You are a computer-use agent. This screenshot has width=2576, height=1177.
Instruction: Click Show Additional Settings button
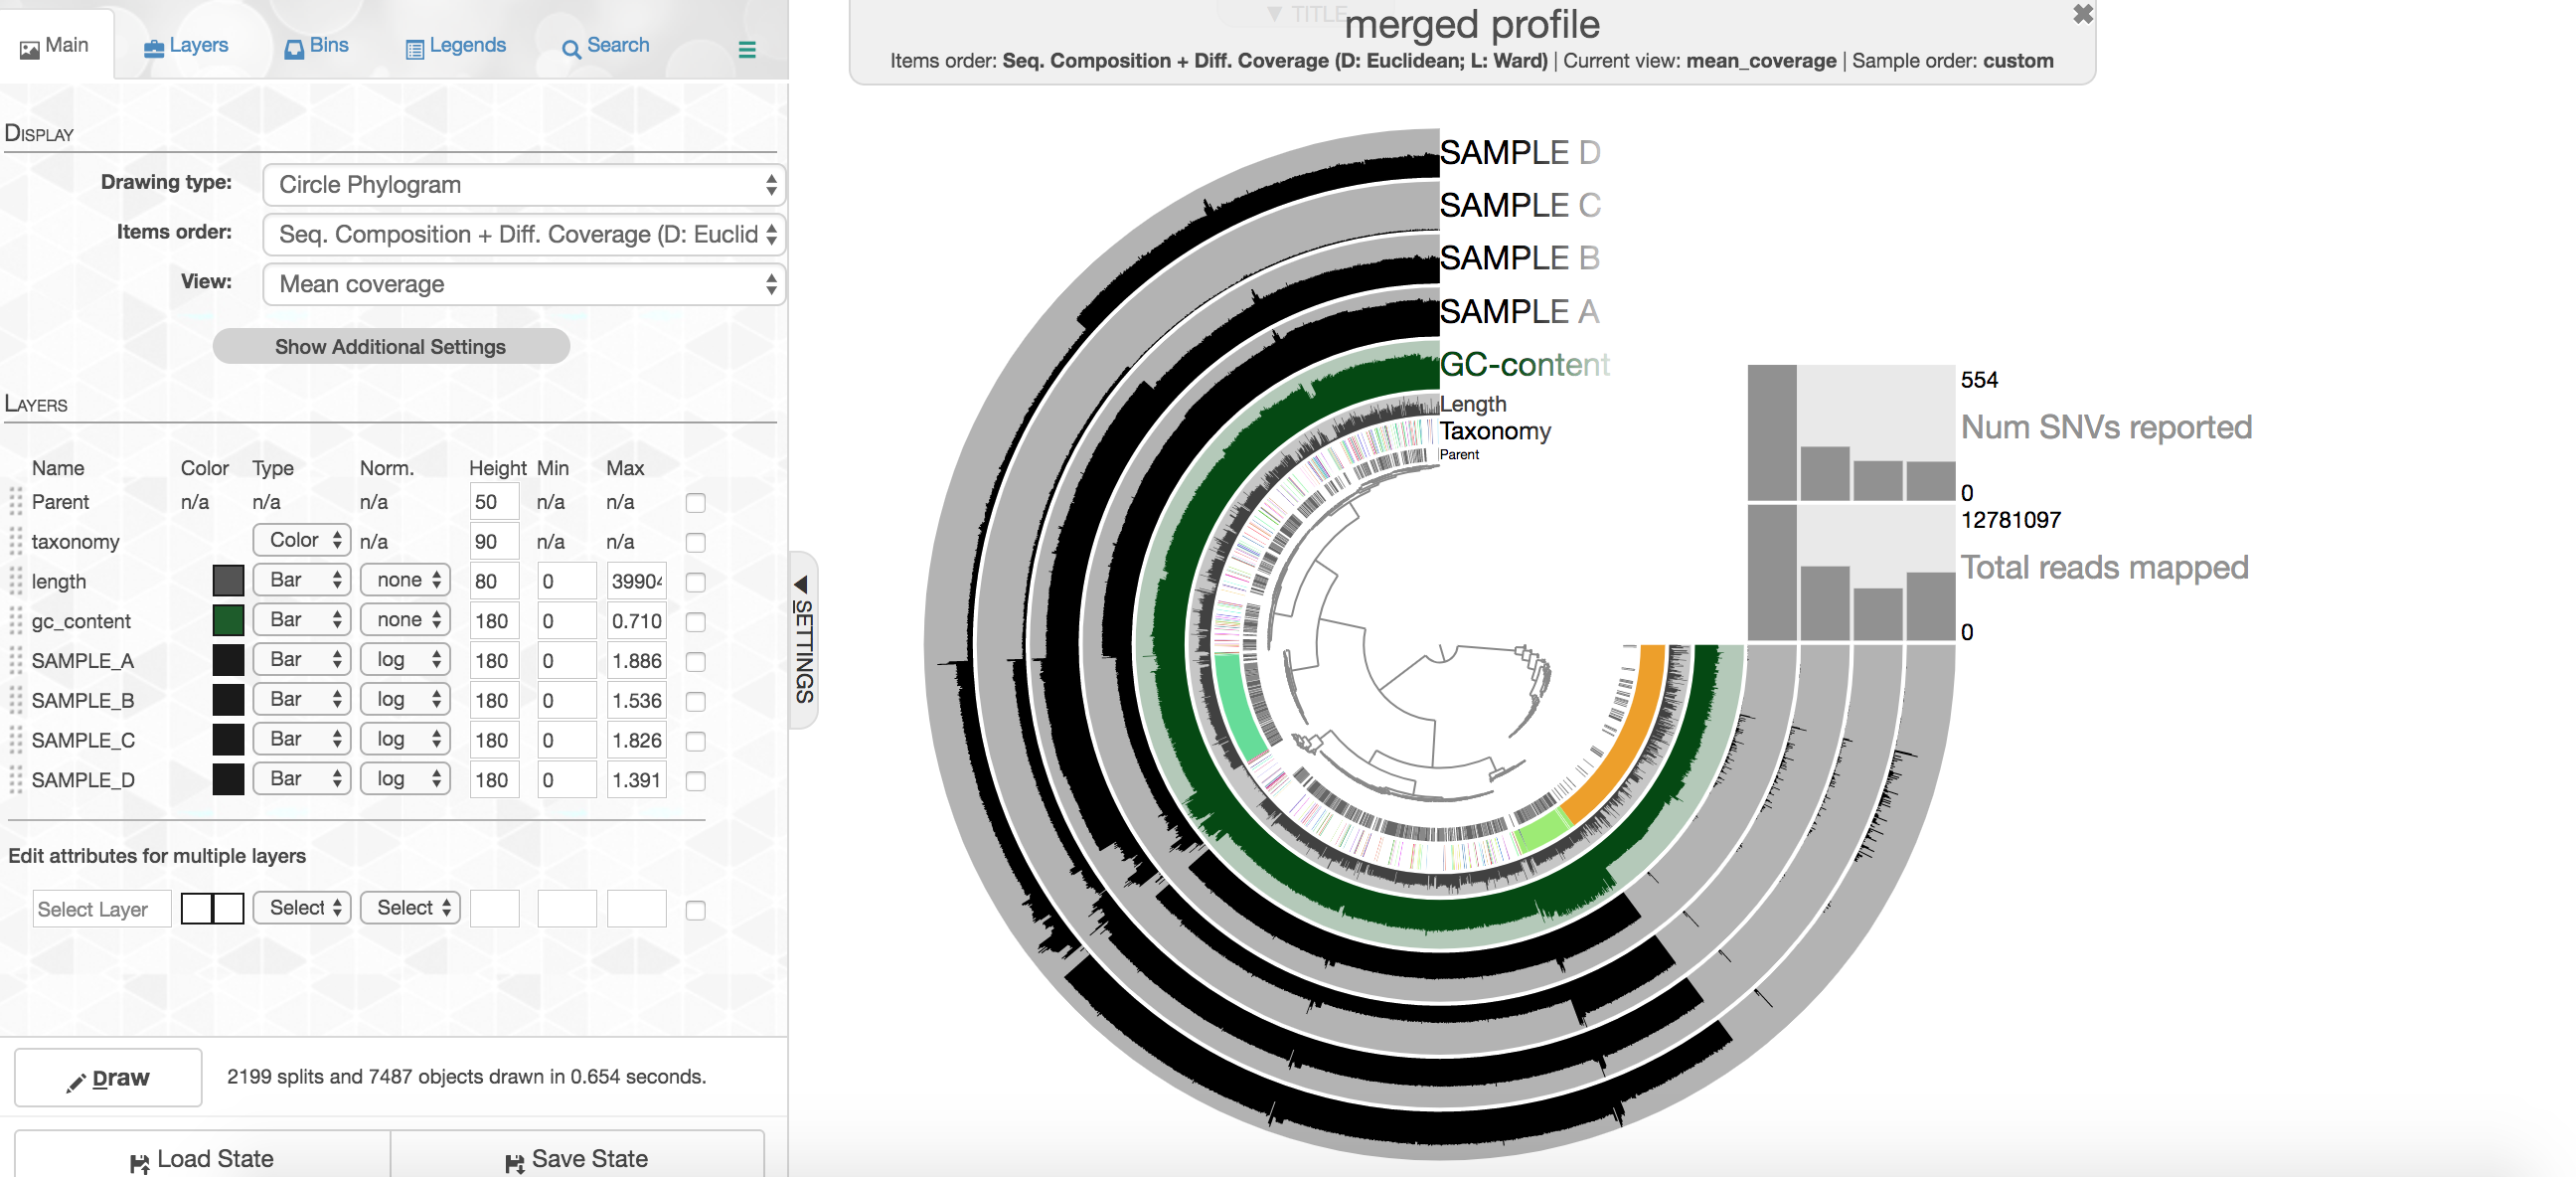(390, 346)
